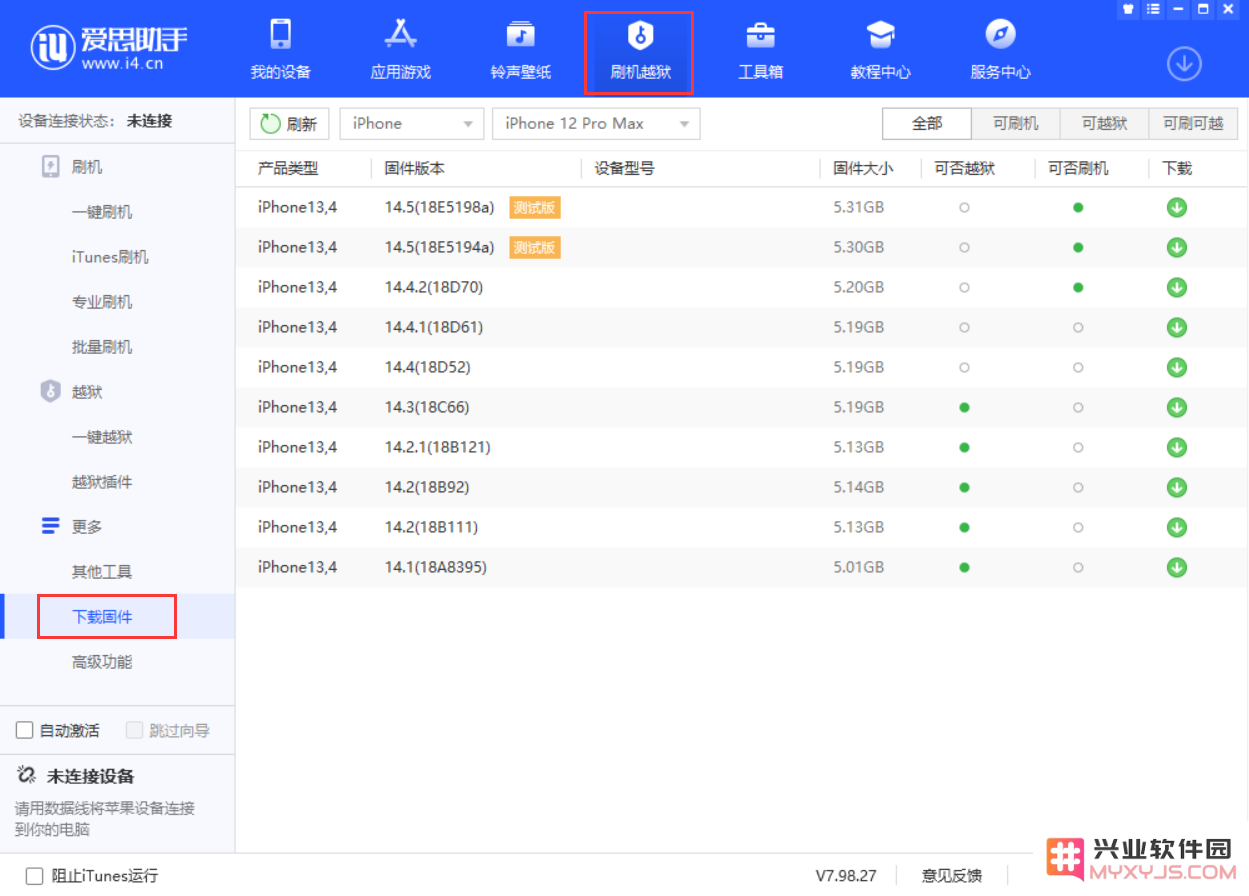Filter by 可刷可越 tab
This screenshot has height=896, width=1249.
1193,124
